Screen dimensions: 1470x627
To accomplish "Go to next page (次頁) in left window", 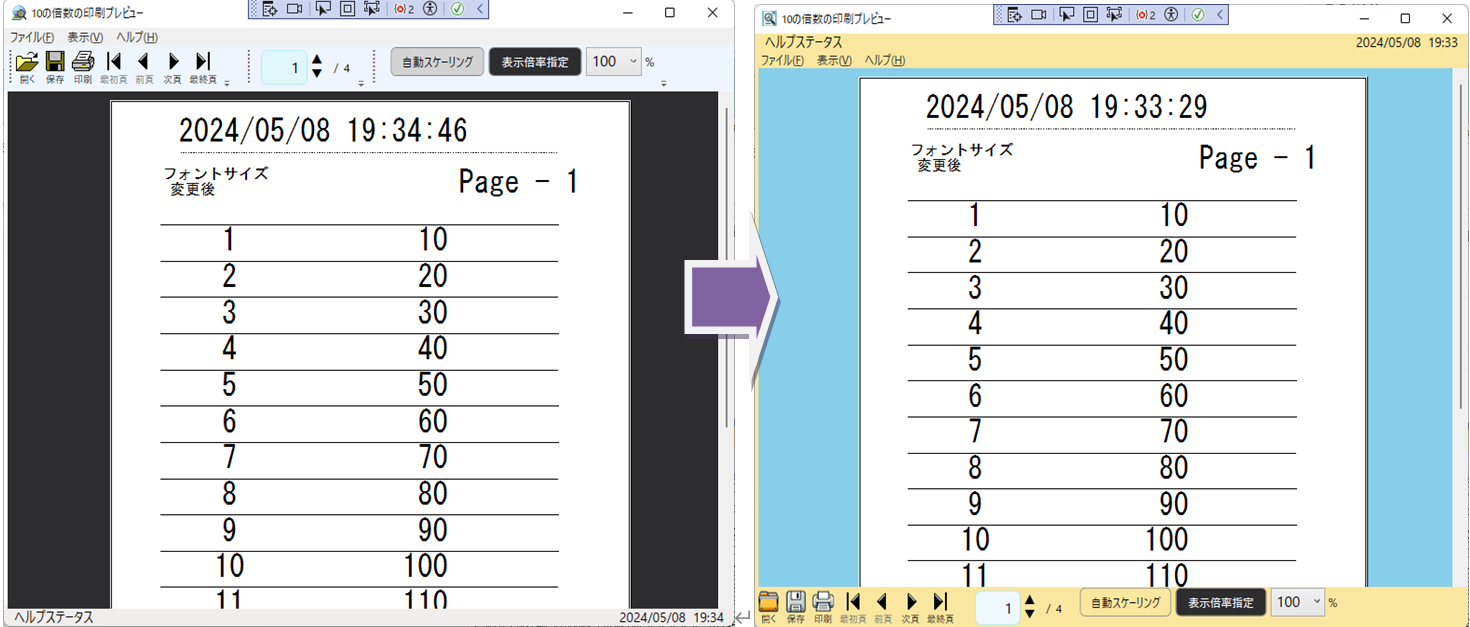I will point(173,62).
